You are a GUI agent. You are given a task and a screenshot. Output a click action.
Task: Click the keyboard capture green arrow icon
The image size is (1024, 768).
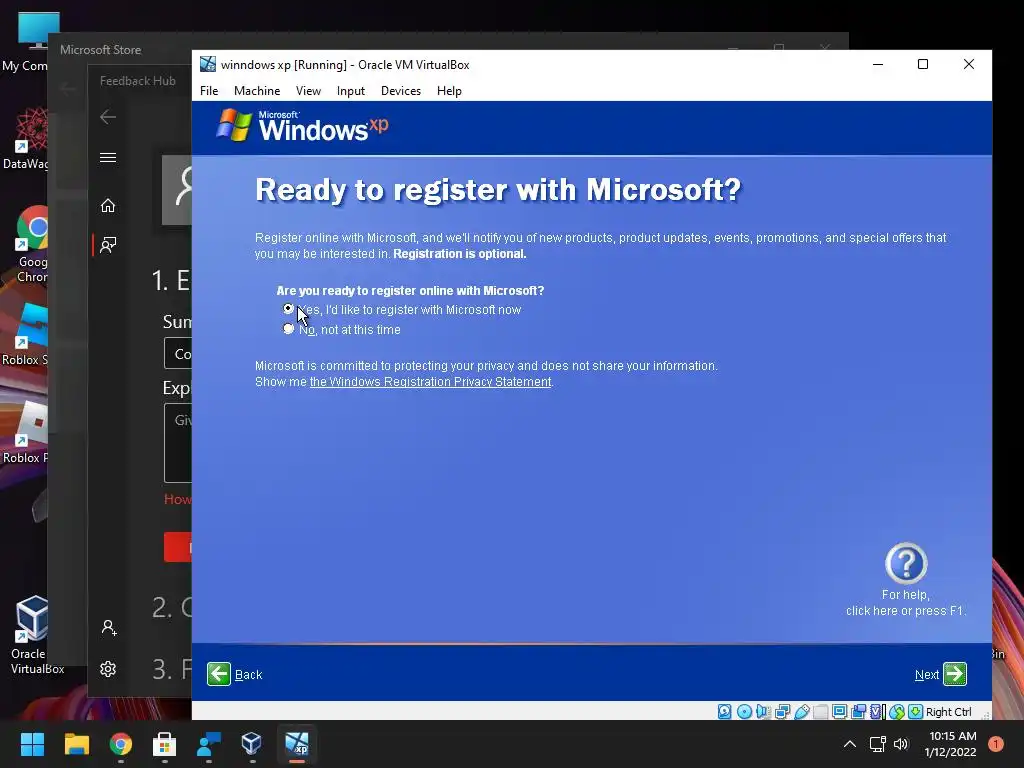click(x=916, y=712)
